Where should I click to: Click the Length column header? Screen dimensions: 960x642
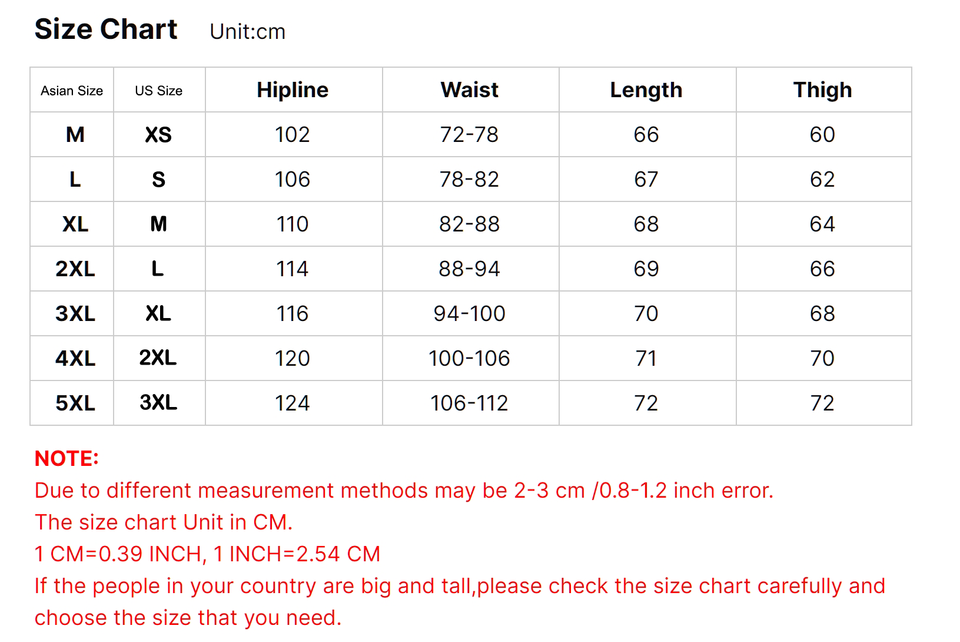(x=646, y=90)
